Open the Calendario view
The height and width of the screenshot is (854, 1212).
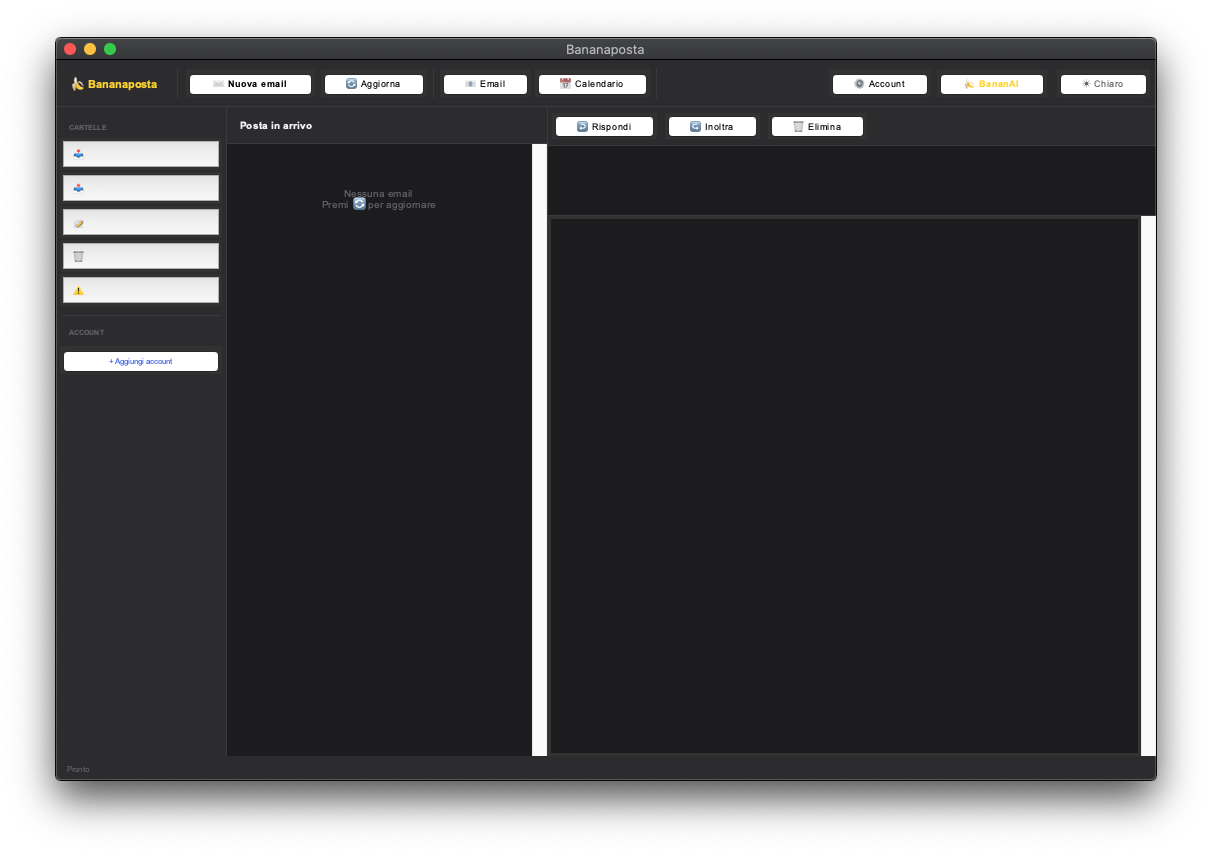tap(592, 84)
